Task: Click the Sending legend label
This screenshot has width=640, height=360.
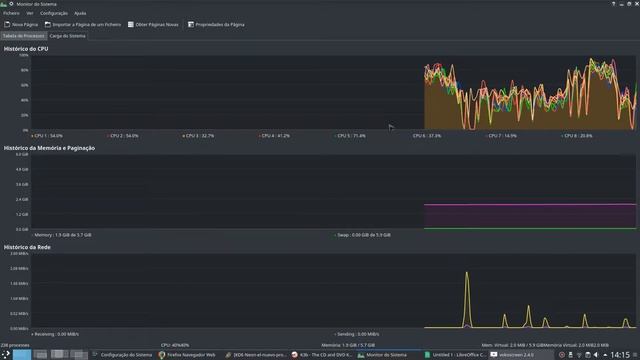Action: pyautogui.click(x=357, y=334)
